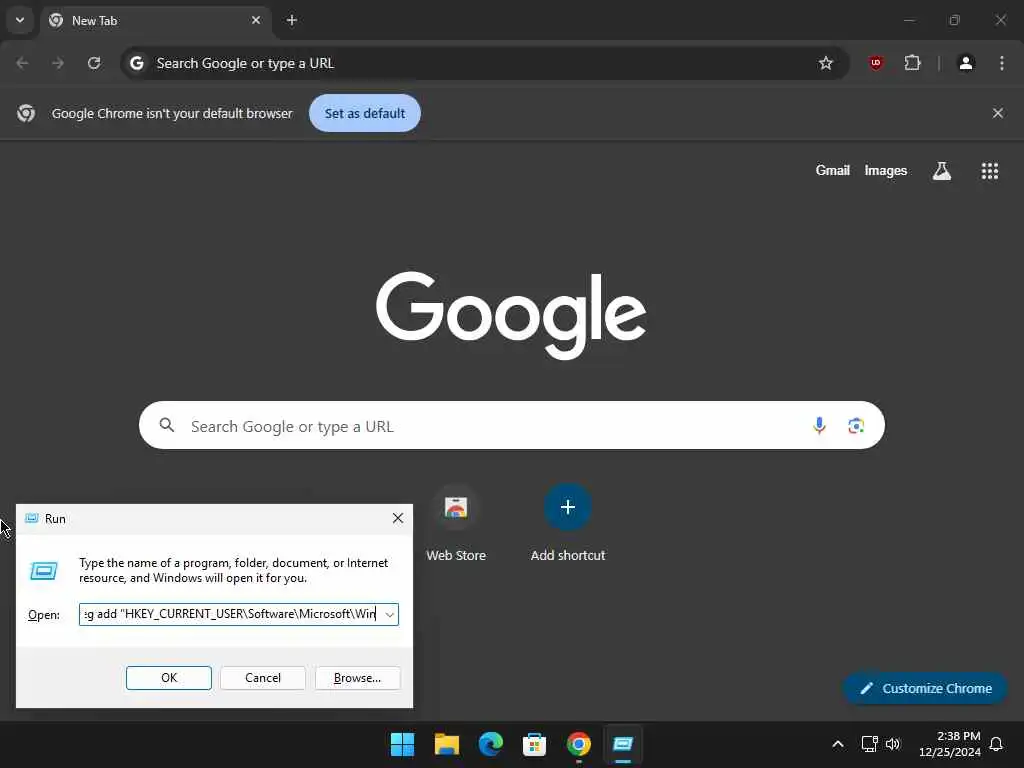Open the Chrome three-dot menu

[1002, 63]
